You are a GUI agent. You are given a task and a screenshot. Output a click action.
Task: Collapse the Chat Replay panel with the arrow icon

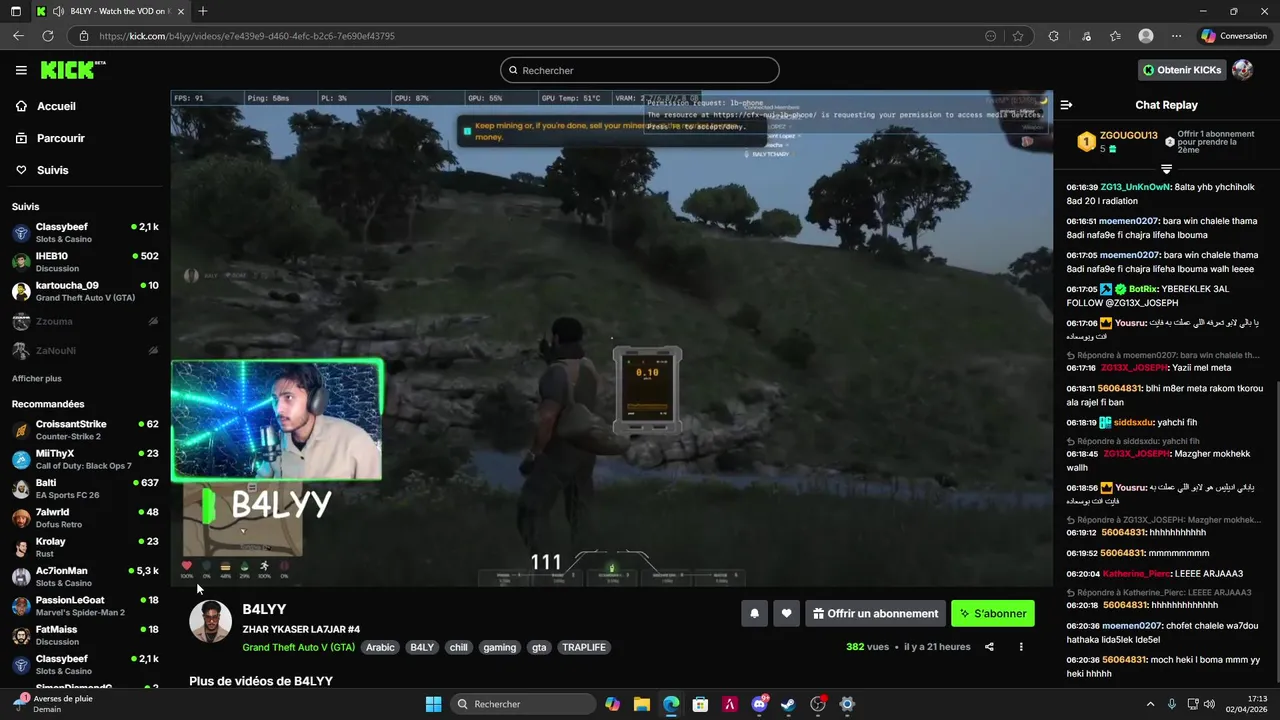1066,105
